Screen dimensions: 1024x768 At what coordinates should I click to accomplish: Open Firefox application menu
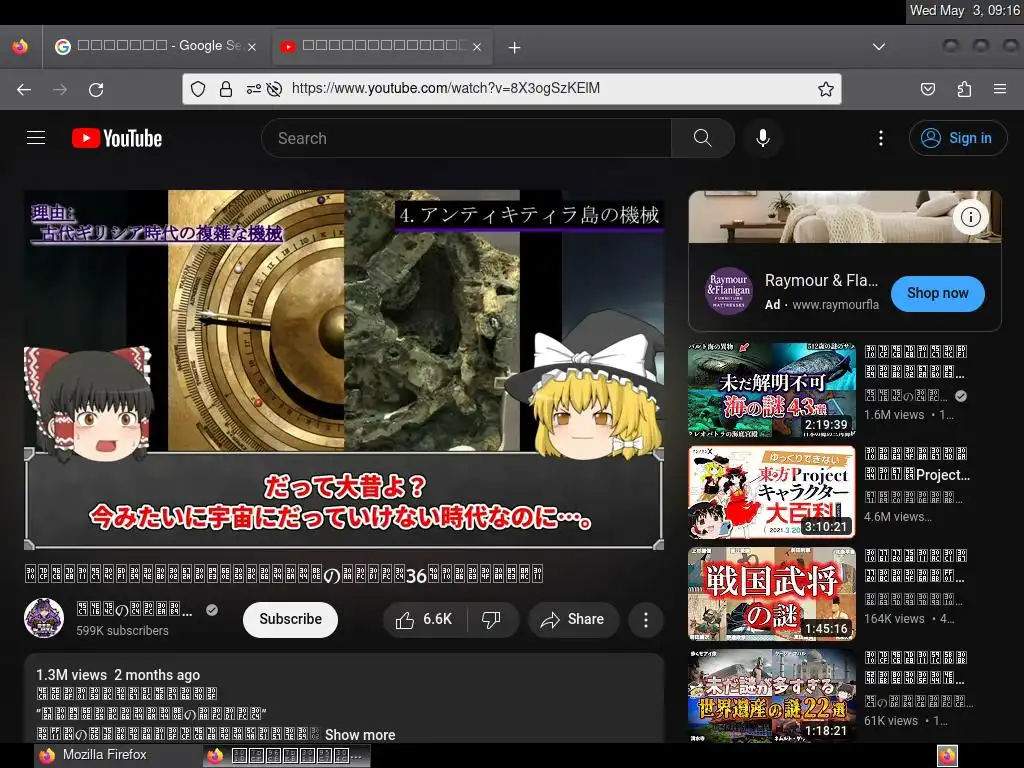coord(1000,89)
